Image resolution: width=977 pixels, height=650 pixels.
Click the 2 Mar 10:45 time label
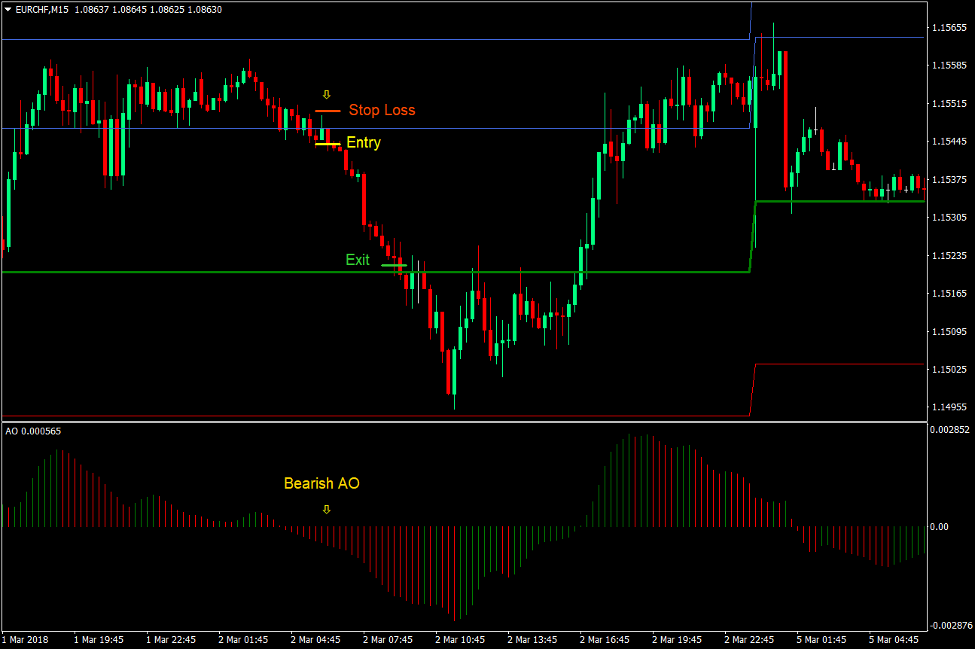(x=460, y=639)
